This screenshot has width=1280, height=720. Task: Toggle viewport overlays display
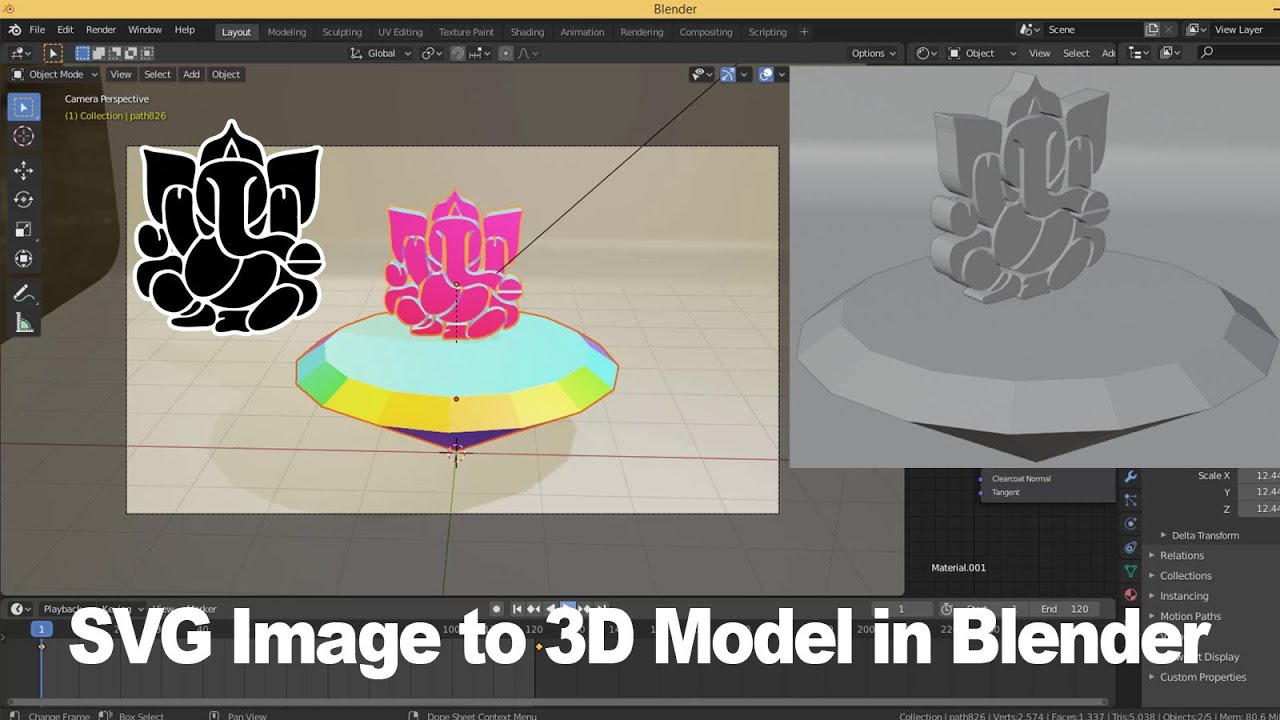click(766, 74)
